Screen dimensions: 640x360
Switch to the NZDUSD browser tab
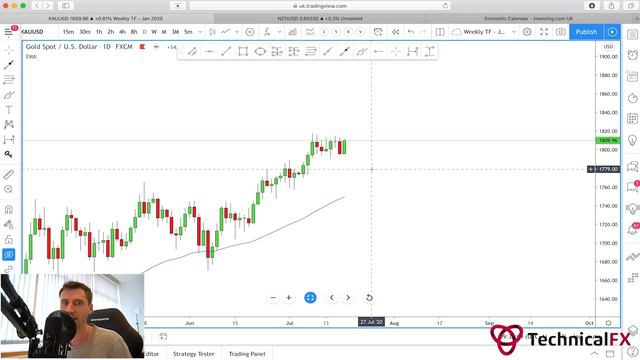(x=320, y=18)
